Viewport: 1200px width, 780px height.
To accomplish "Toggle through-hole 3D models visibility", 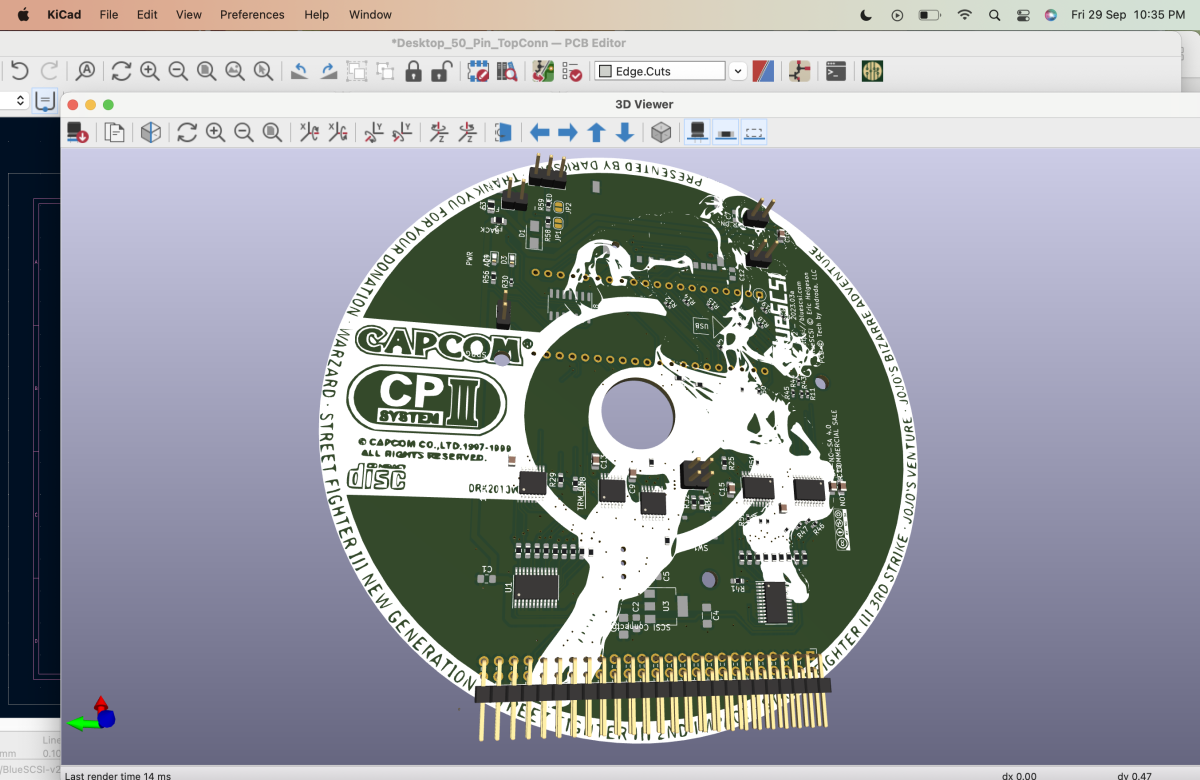I will point(698,132).
